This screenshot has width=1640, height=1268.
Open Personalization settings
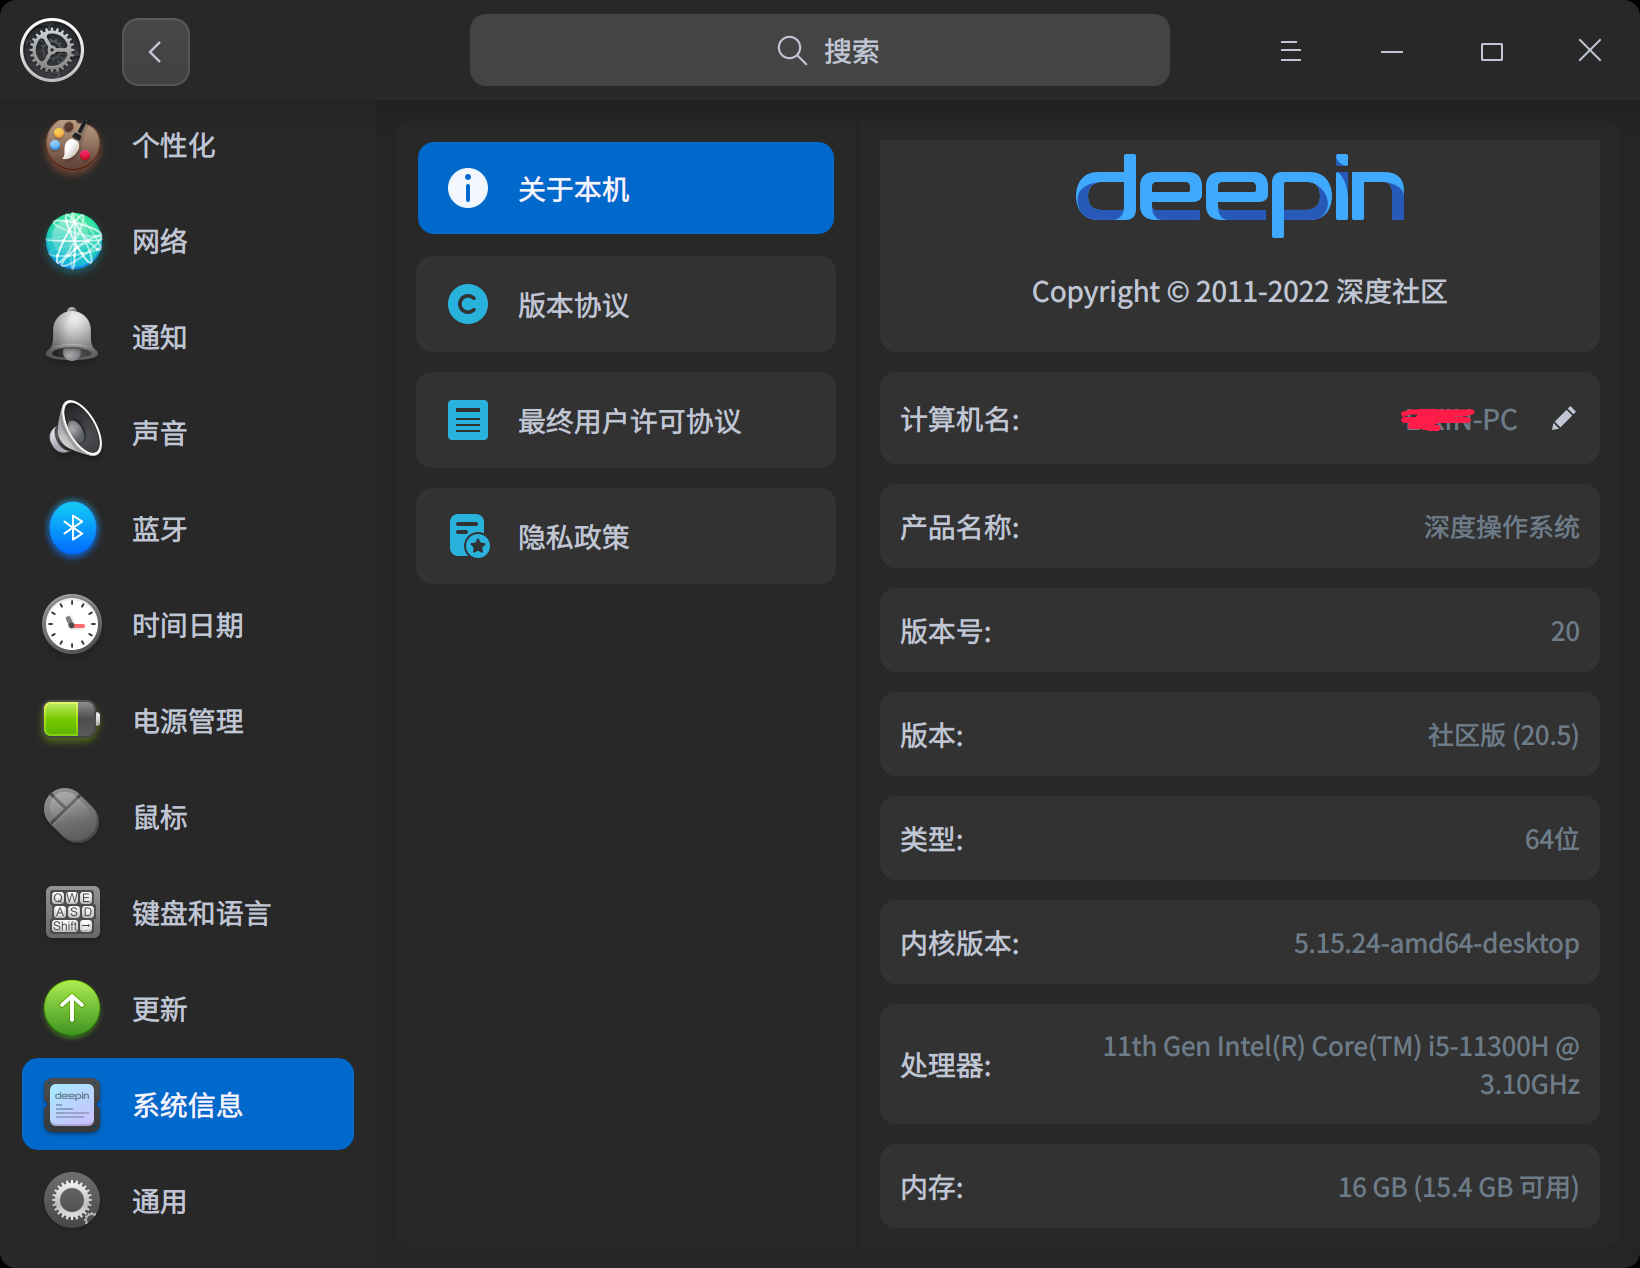point(172,145)
